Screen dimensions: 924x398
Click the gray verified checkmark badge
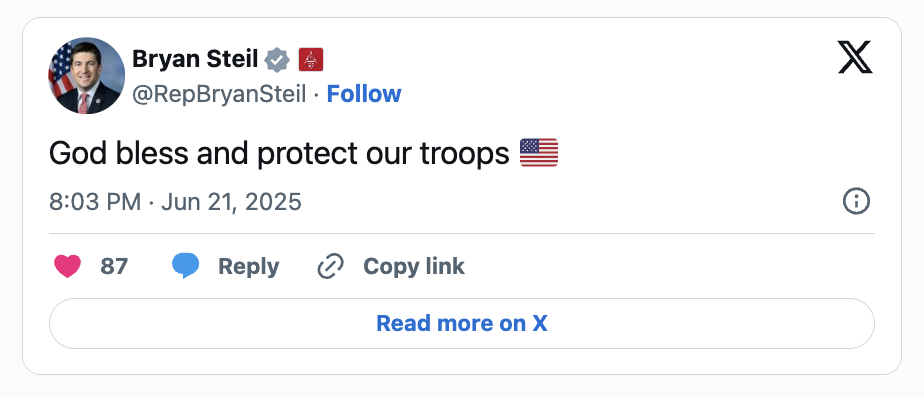click(277, 60)
